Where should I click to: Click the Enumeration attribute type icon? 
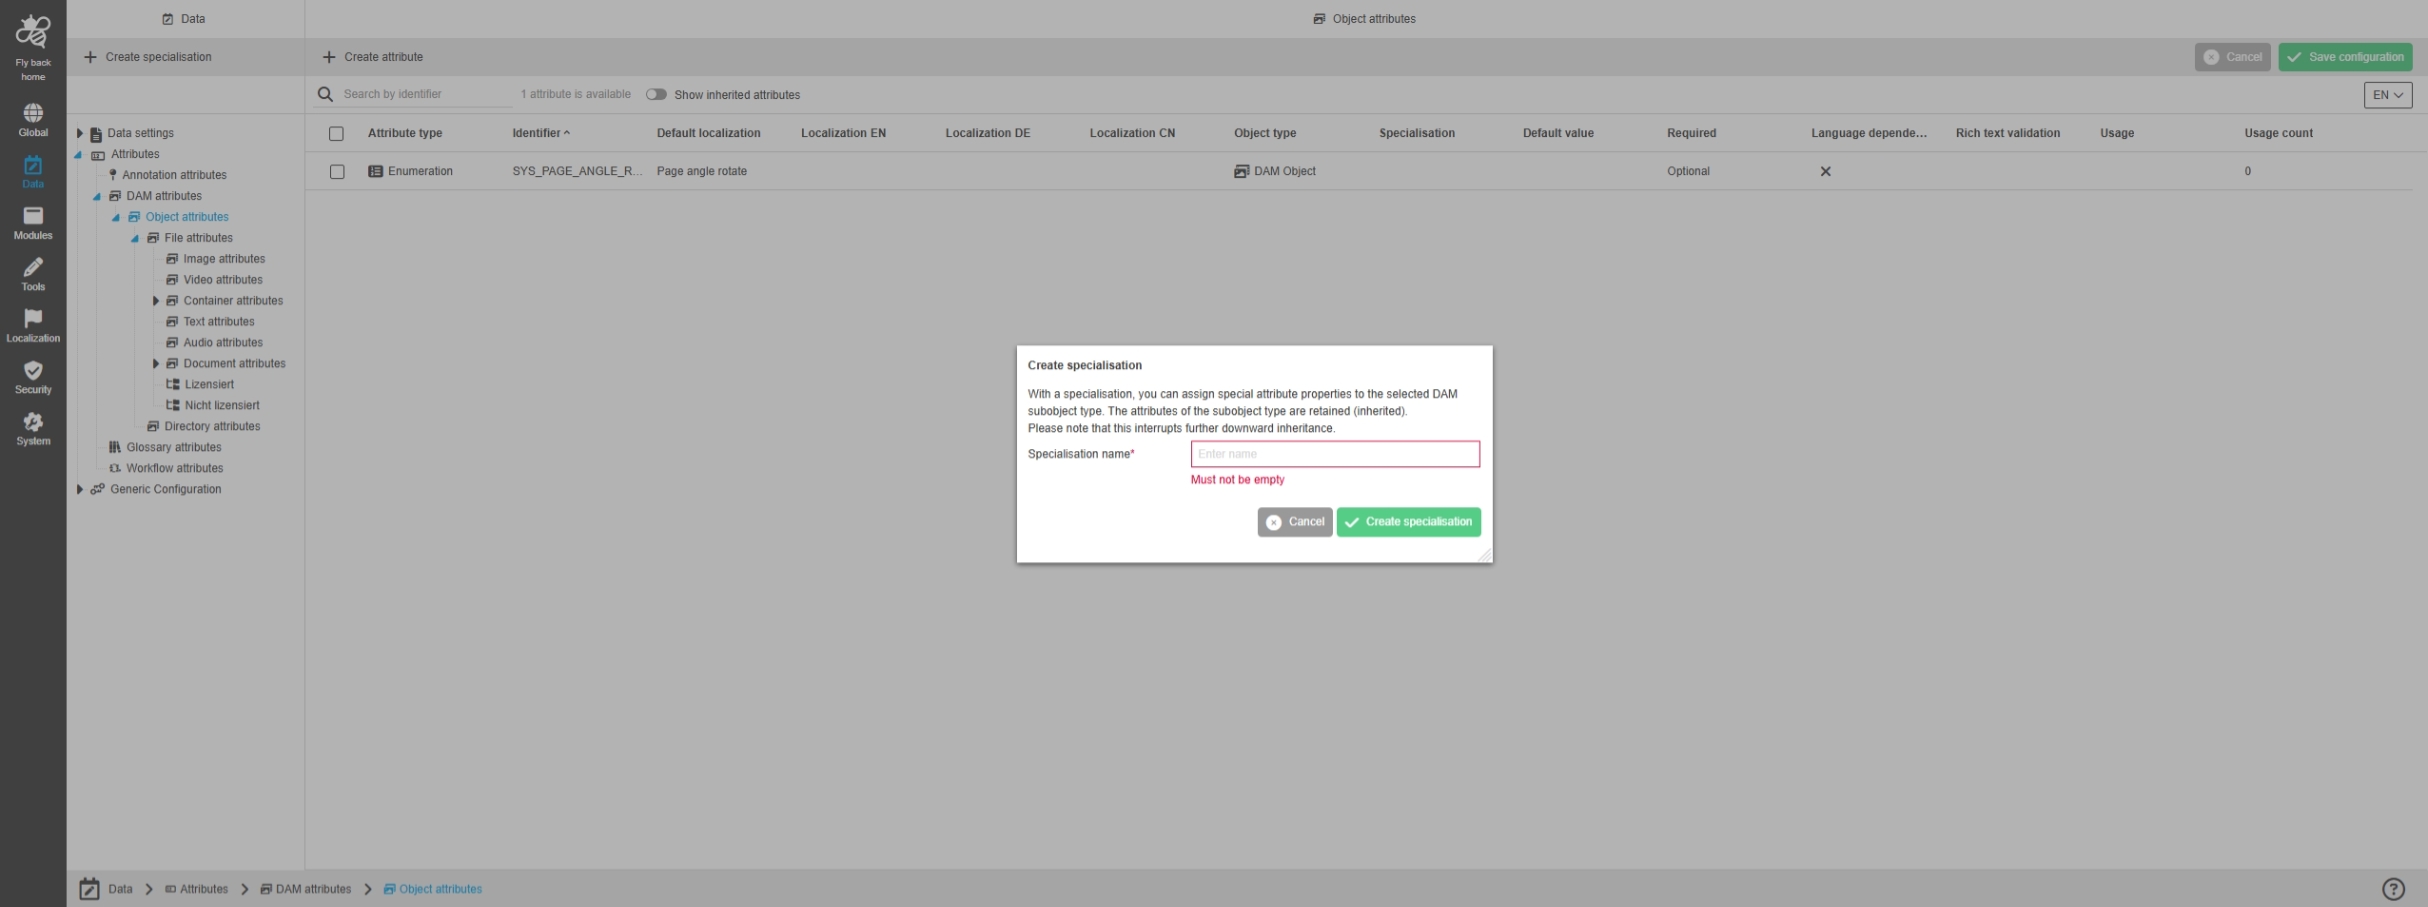[376, 171]
